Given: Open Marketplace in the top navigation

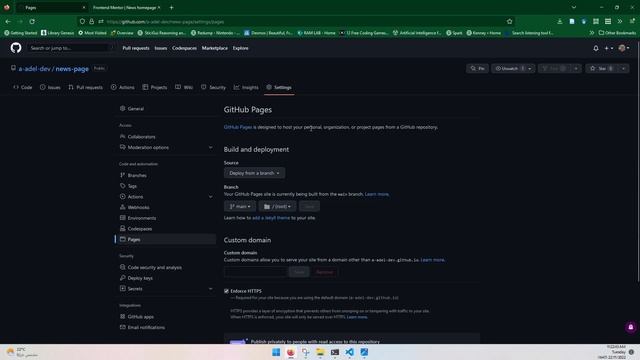Looking at the screenshot, I should pyautogui.click(x=215, y=48).
